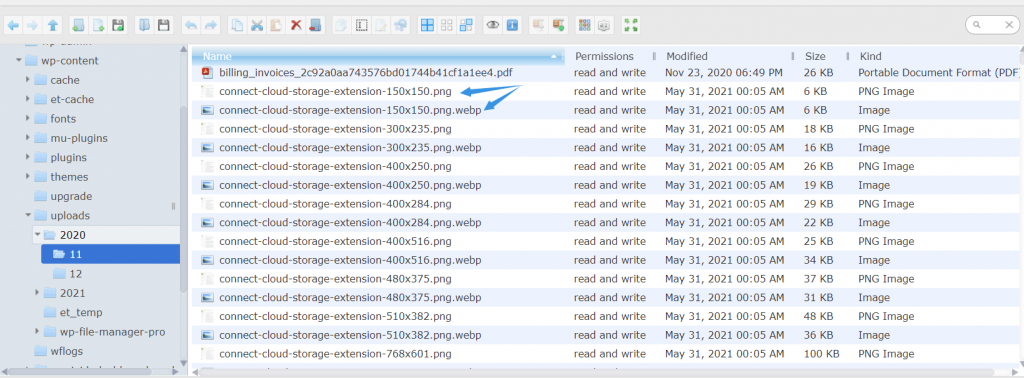The width and height of the screenshot is (1024, 378).
Task: Select folder 11 in the tree
Action: pos(110,254)
